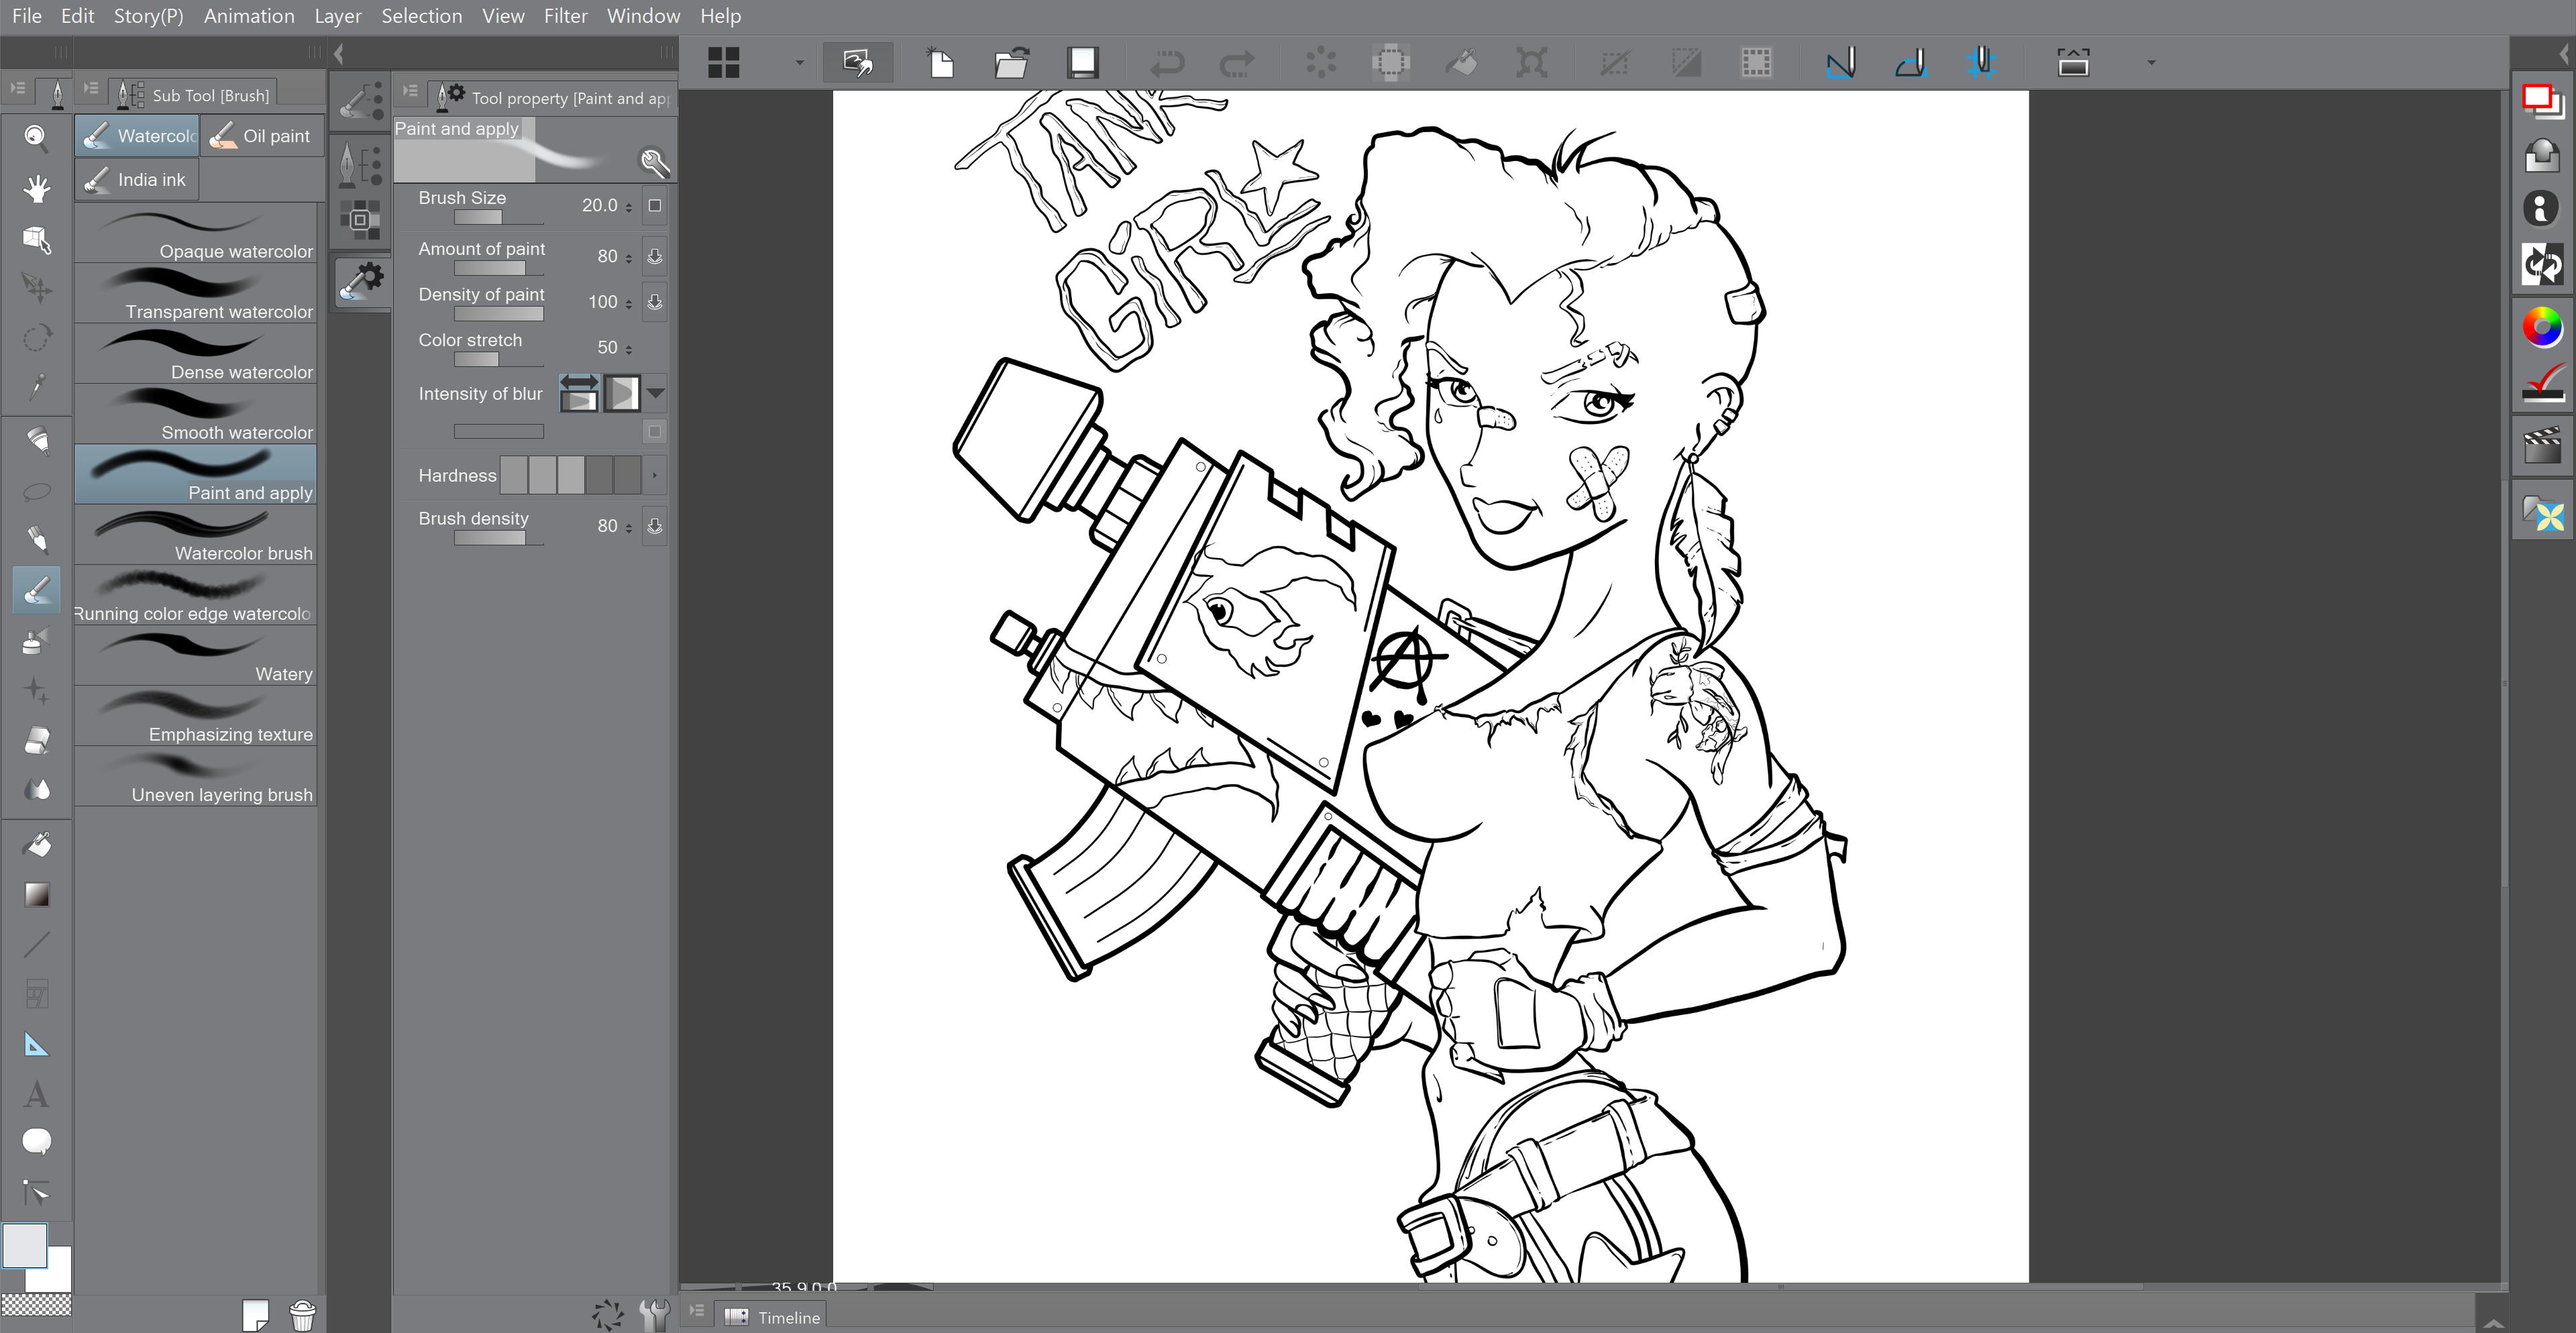
Task: Open Sub Tool panel menu
Action: tap(91, 89)
